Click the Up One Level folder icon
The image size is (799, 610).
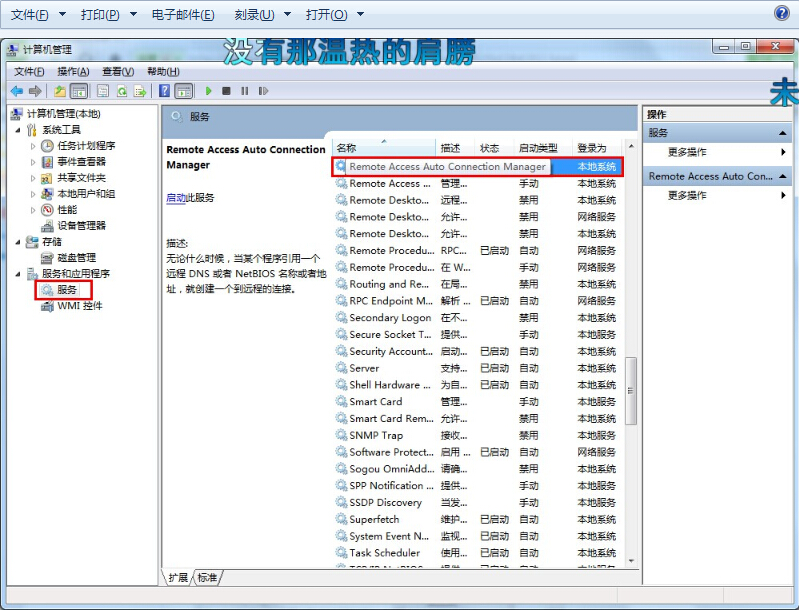(x=60, y=91)
